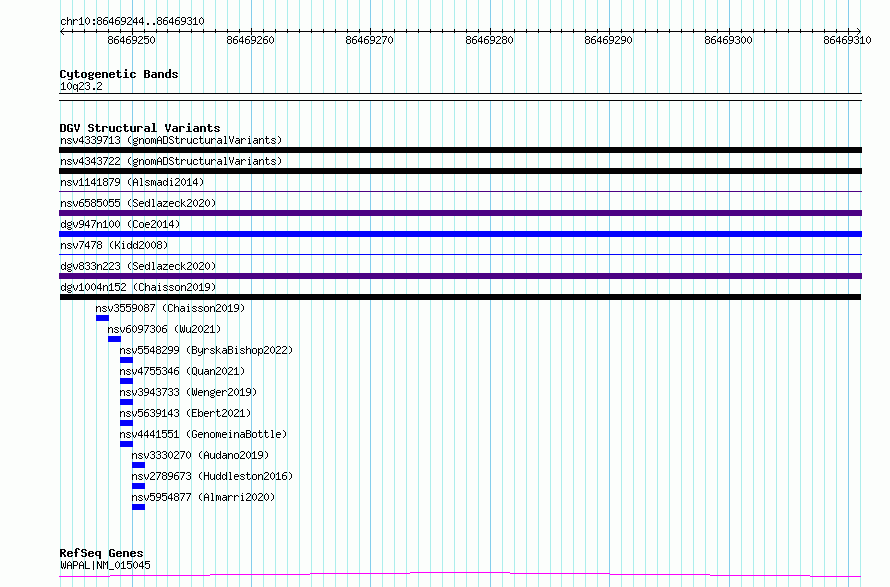The height and width of the screenshot is (587, 890).
Task: Click the blue bar under nsv4441551
Action: click(126, 444)
